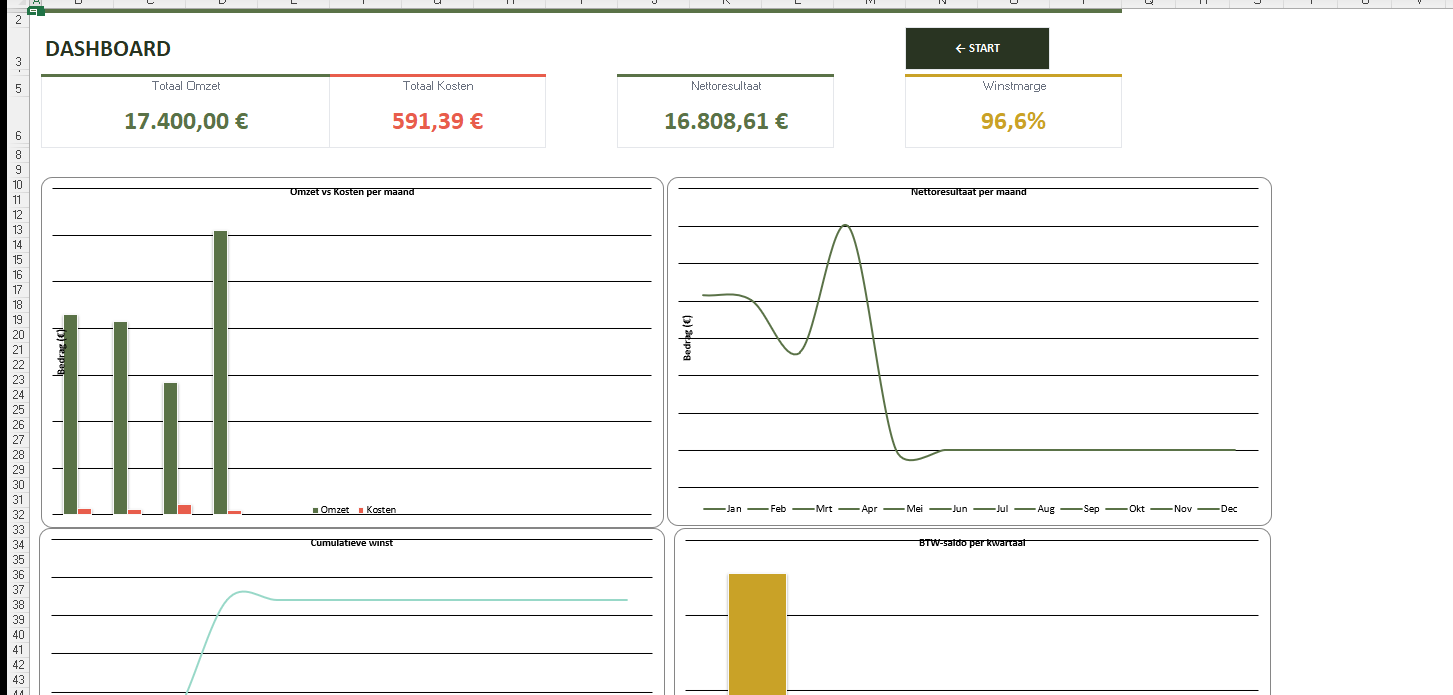This screenshot has width=1453, height=695.
Task: Click the Kosten legend entry
Action: point(380,510)
